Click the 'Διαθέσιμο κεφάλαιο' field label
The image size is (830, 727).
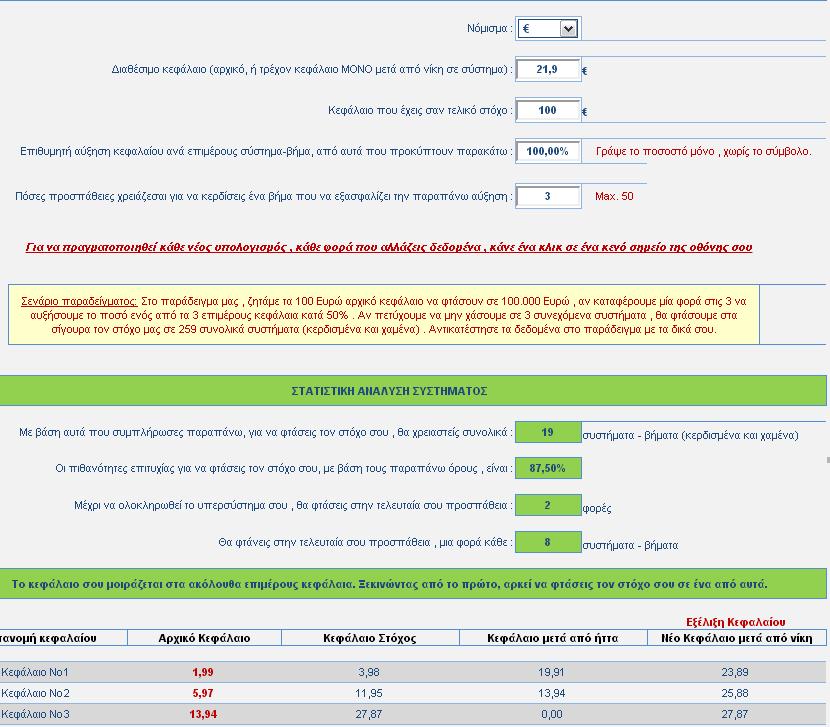(312, 69)
